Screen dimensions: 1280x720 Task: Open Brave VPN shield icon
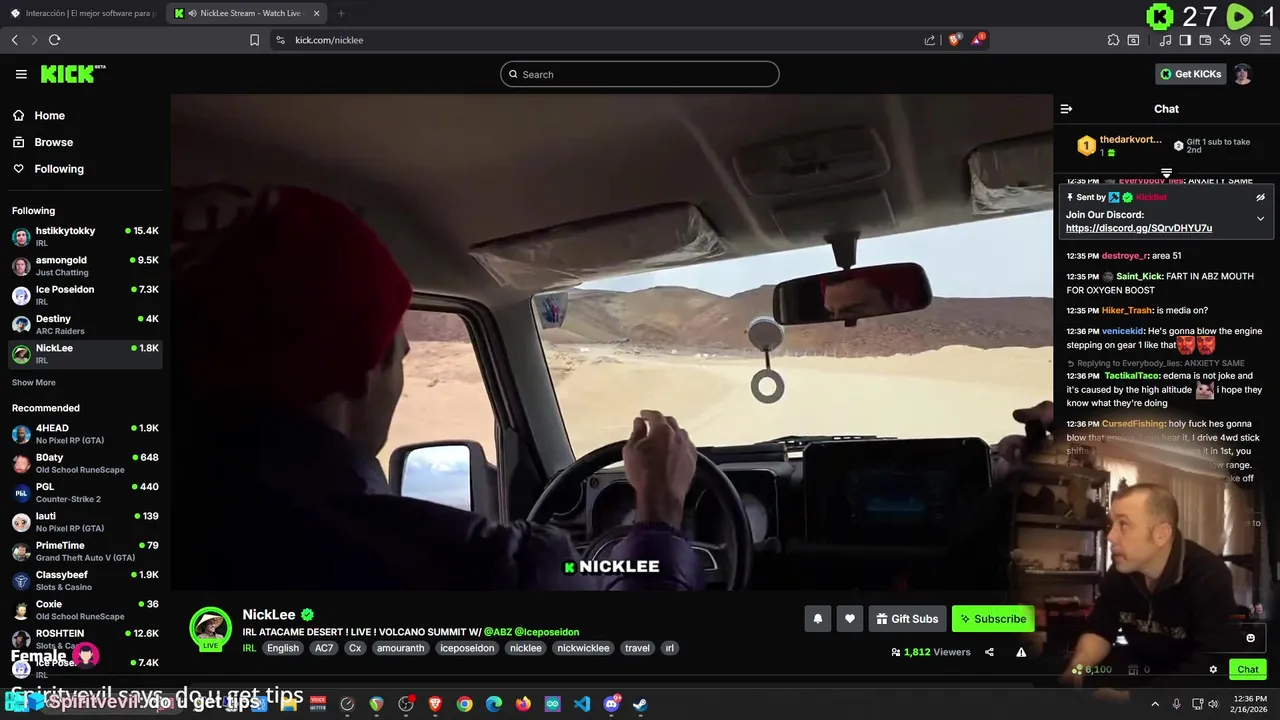[x=1245, y=40]
